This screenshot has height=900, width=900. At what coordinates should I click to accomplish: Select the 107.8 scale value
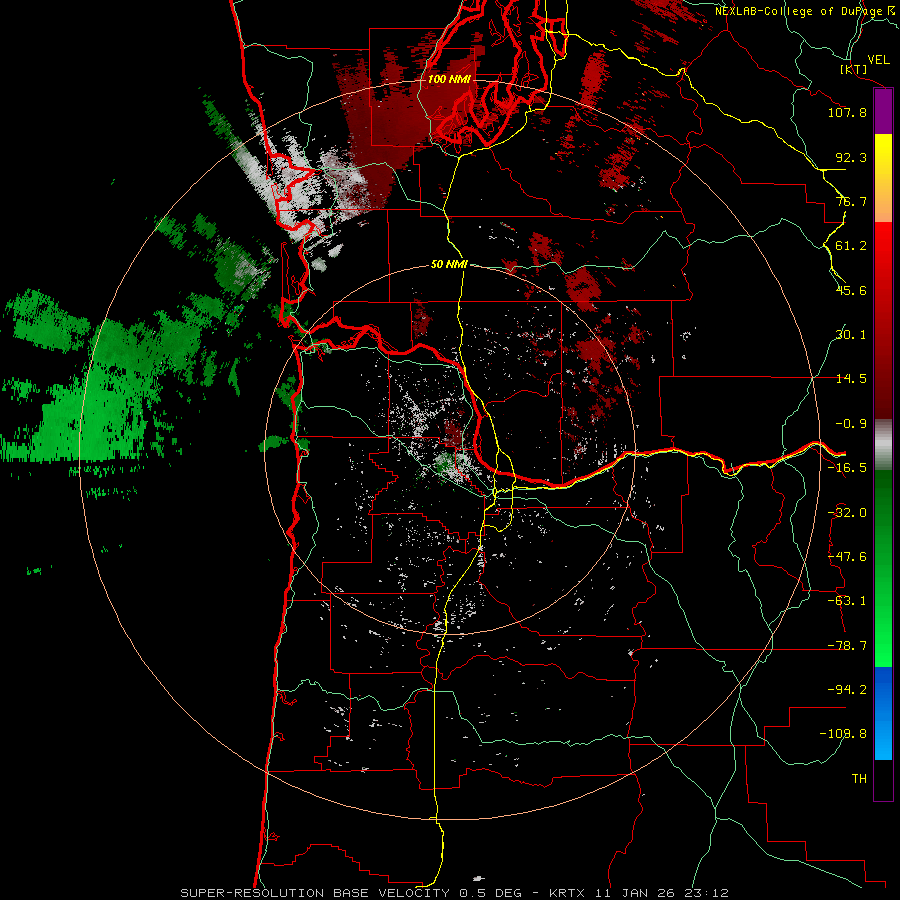(x=847, y=112)
